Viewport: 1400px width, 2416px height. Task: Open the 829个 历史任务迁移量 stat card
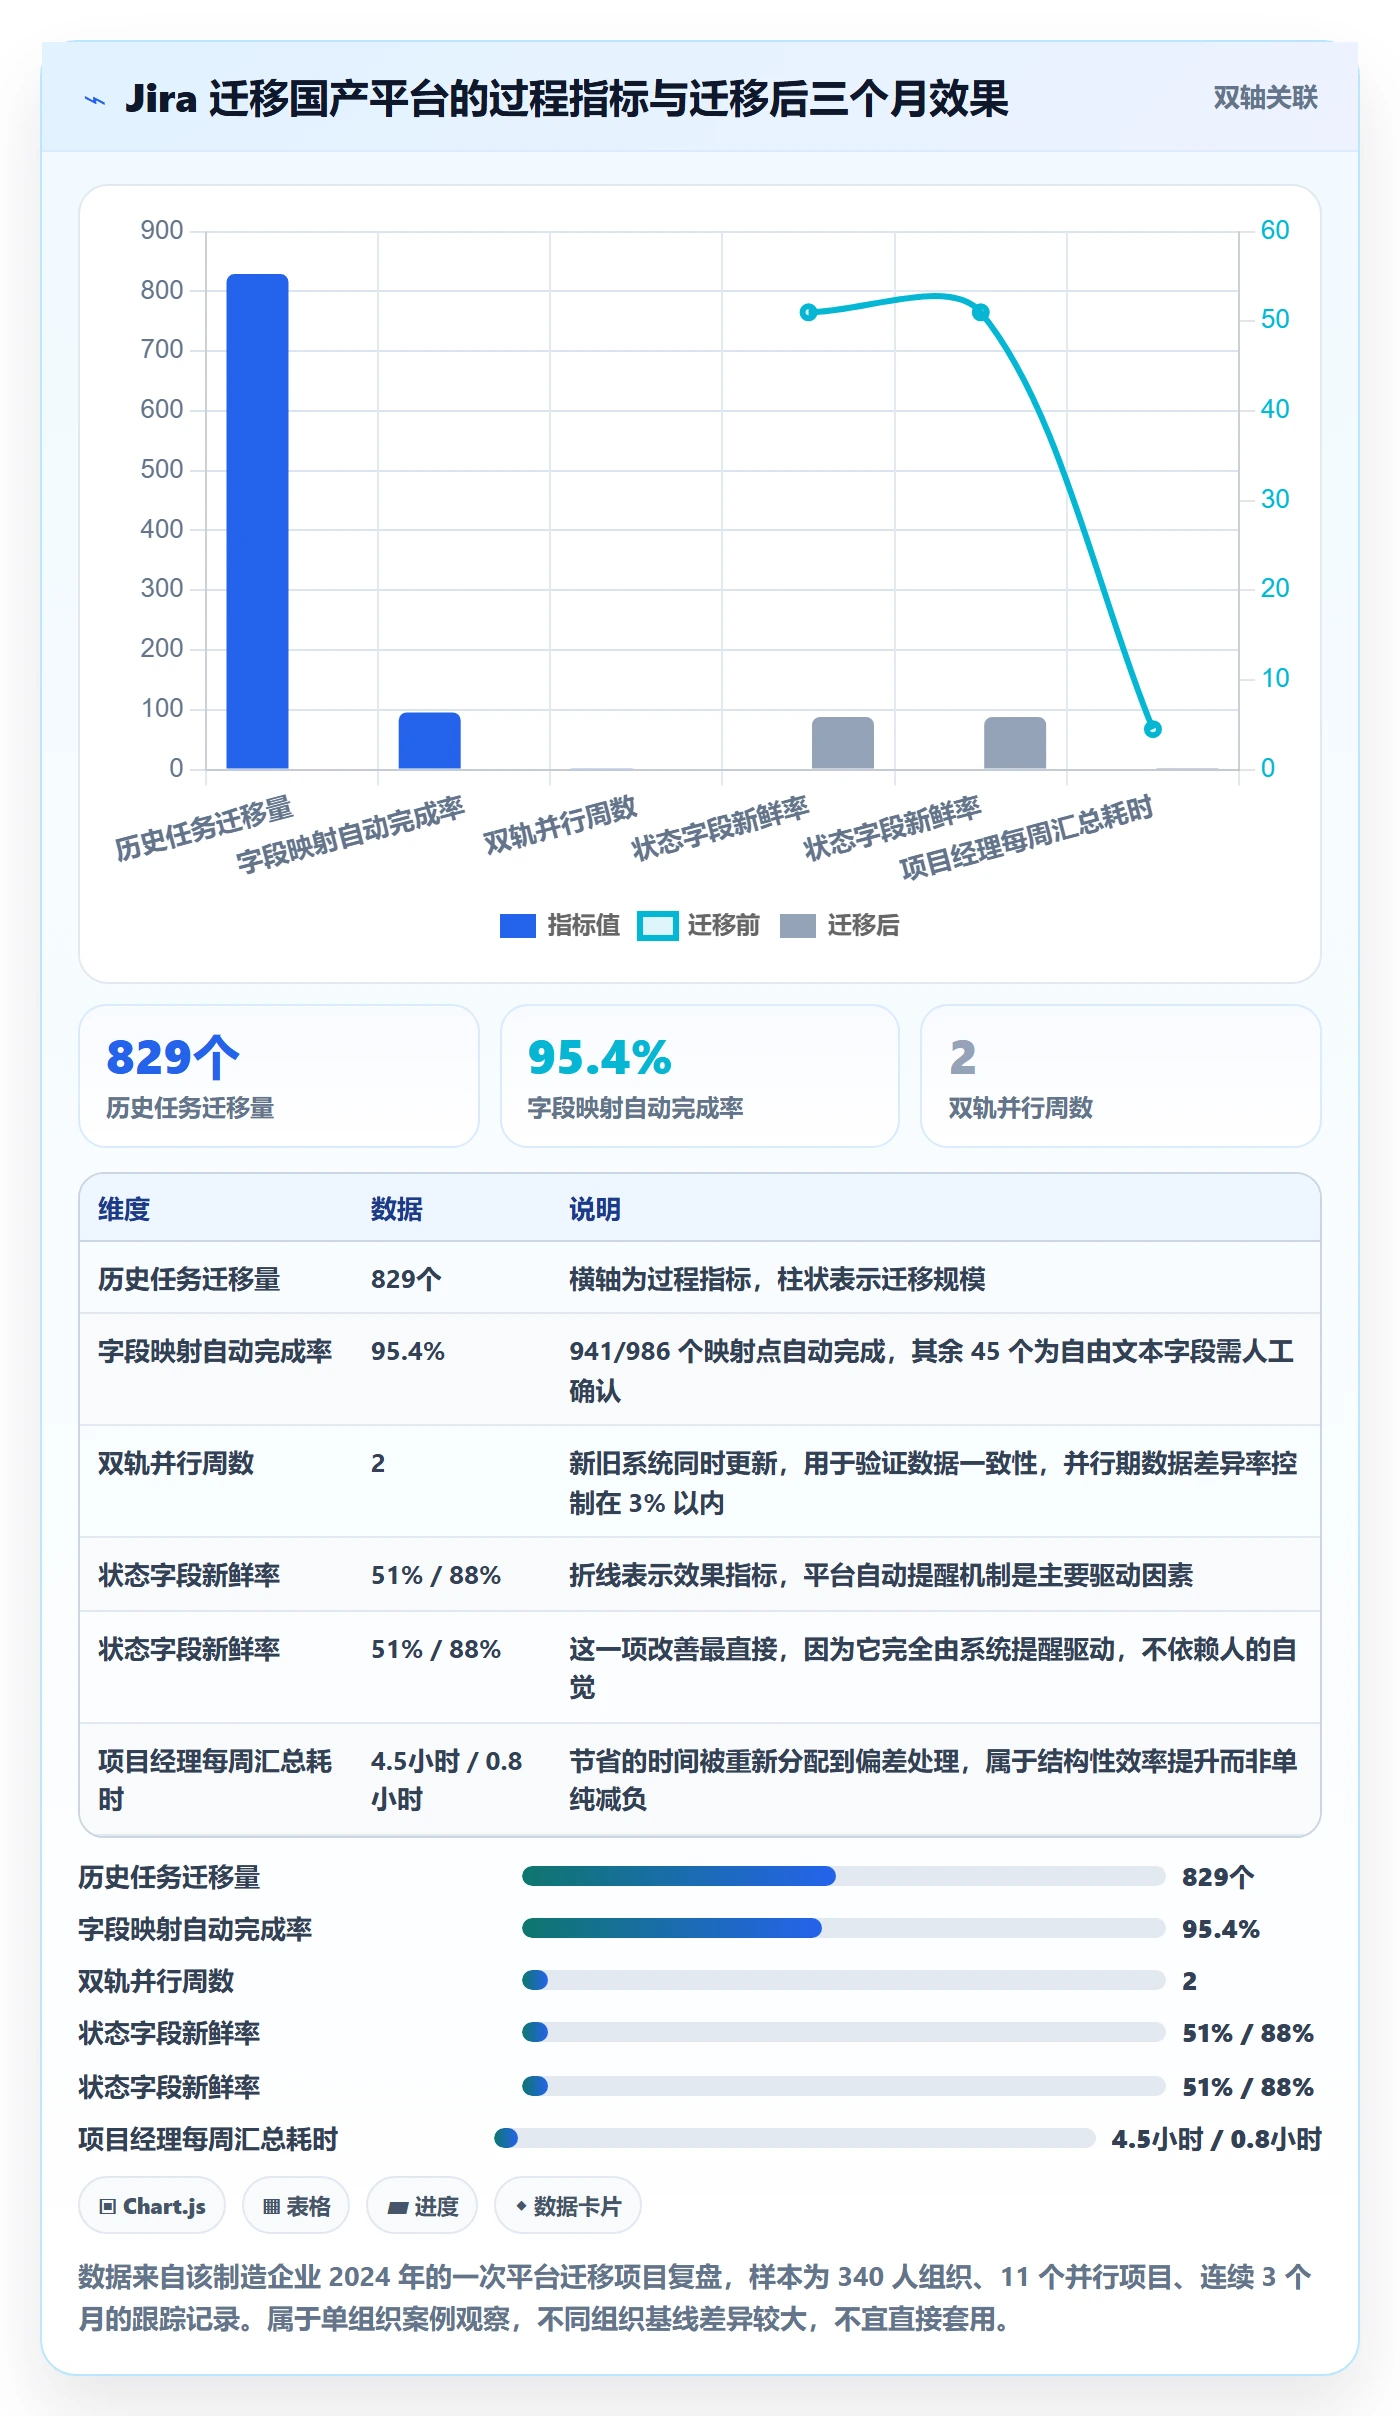279,1076
